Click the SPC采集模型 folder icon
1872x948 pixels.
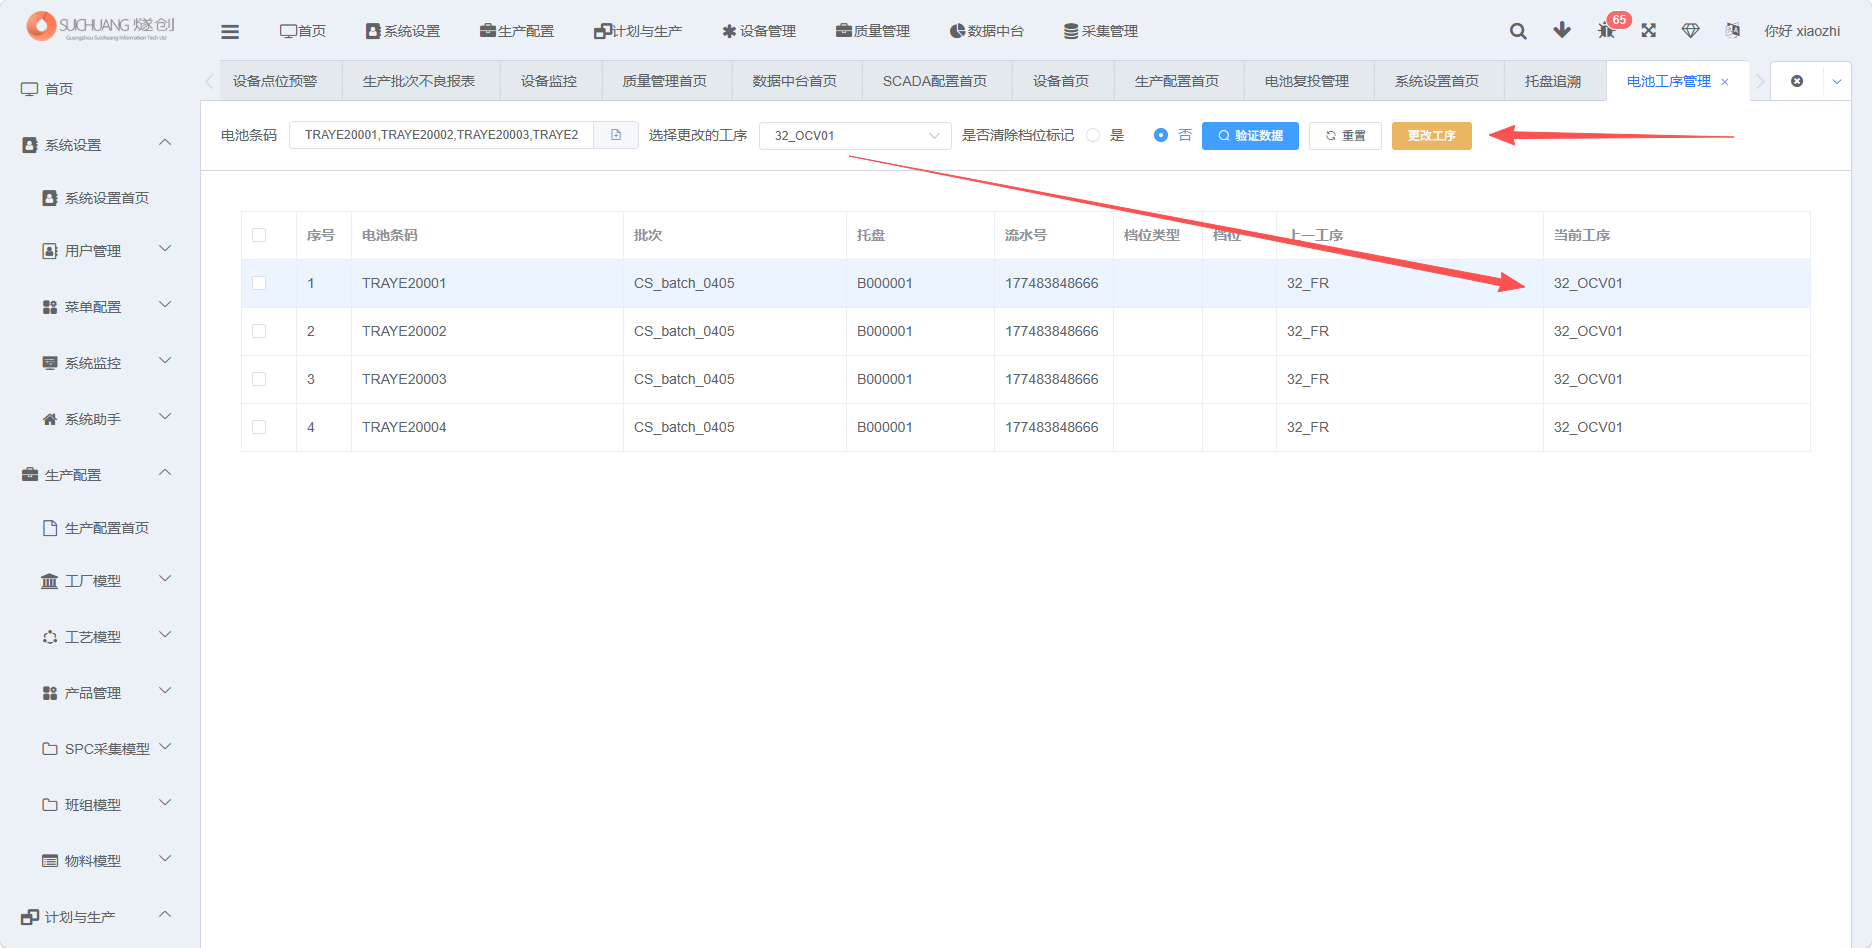pyautogui.click(x=50, y=749)
